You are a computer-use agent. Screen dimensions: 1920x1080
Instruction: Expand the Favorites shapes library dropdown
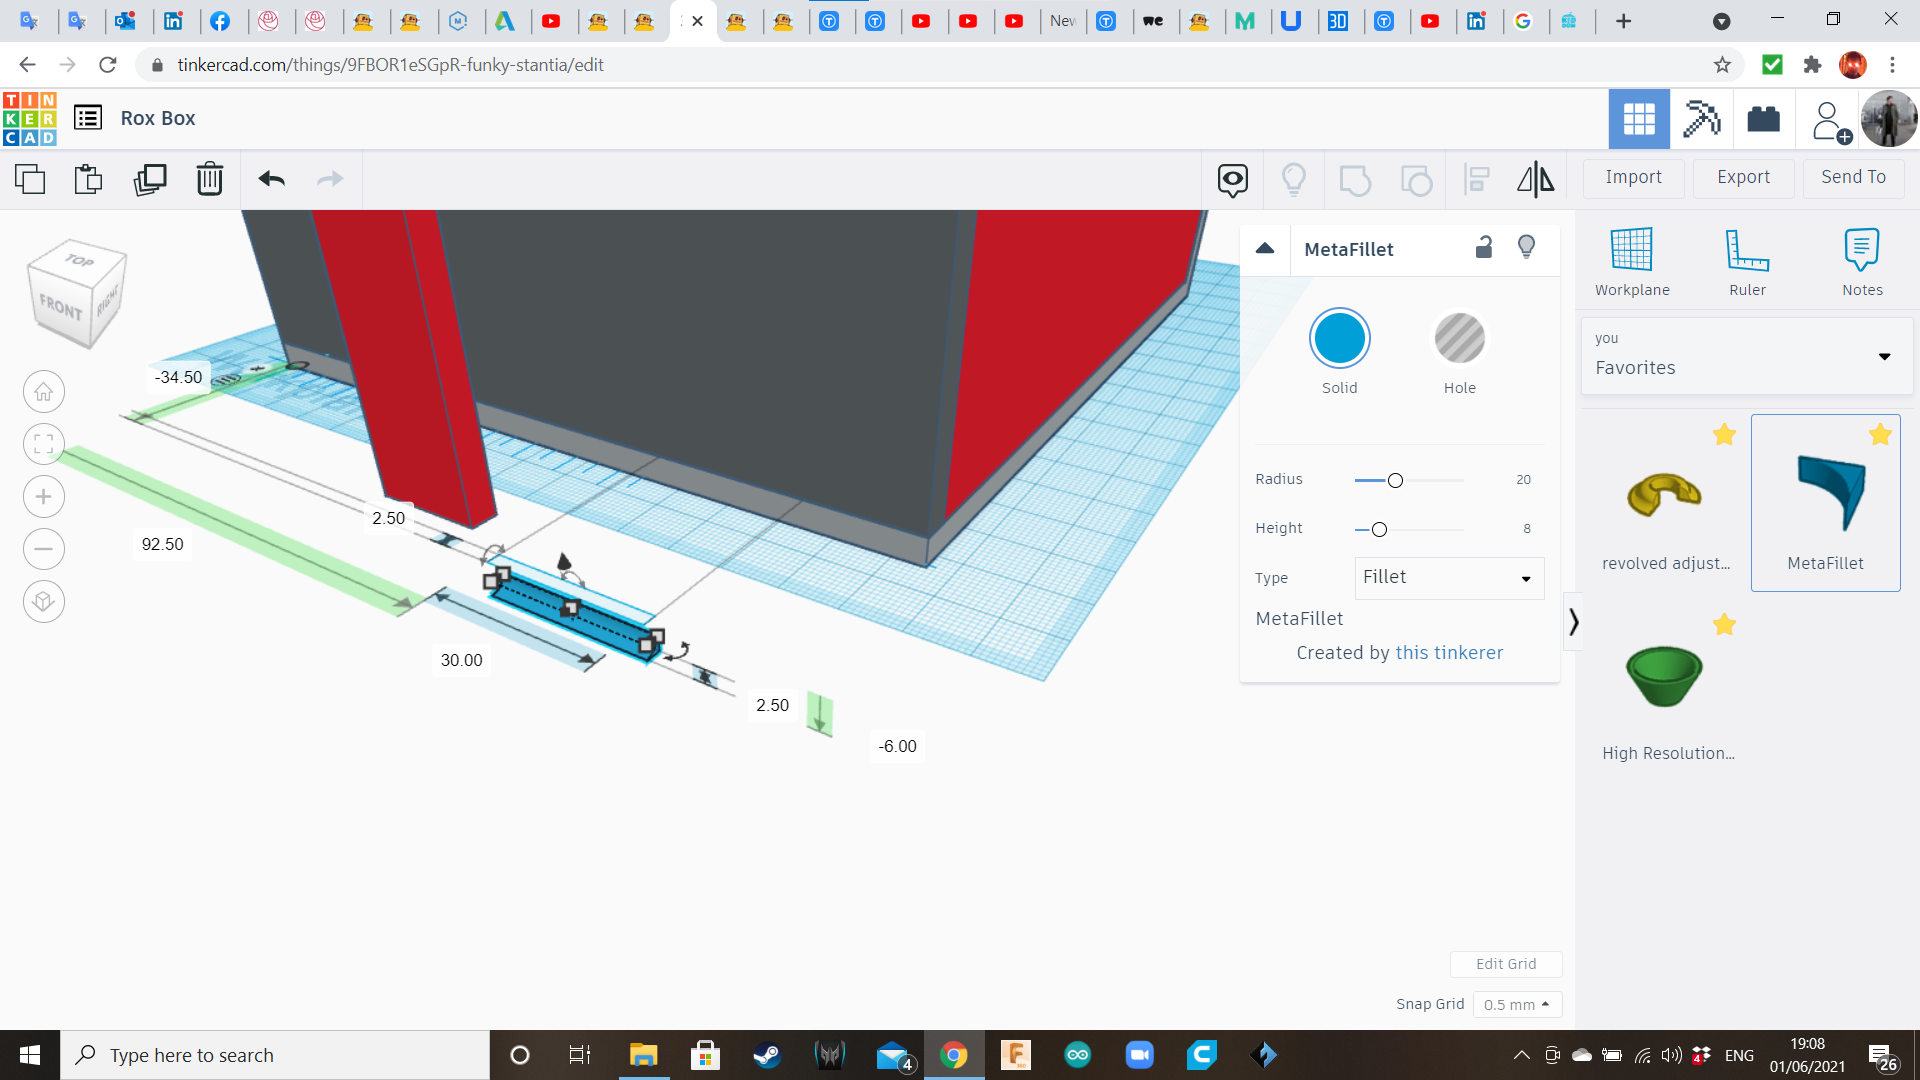click(x=1884, y=357)
